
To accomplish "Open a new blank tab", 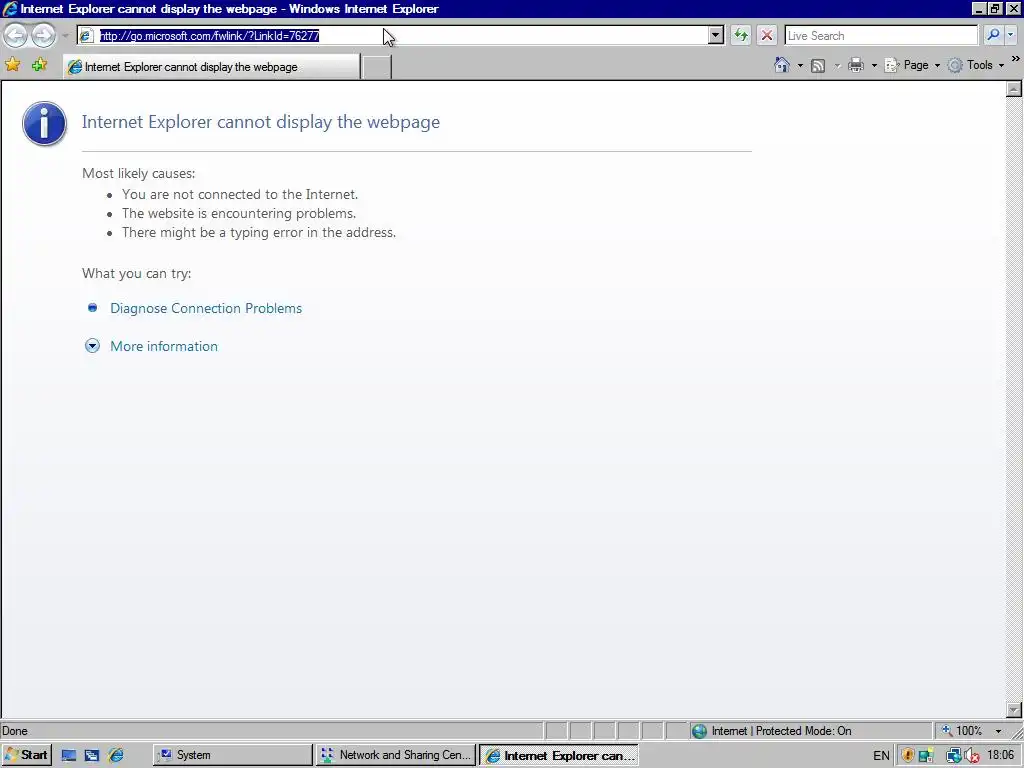I will 376,67.
